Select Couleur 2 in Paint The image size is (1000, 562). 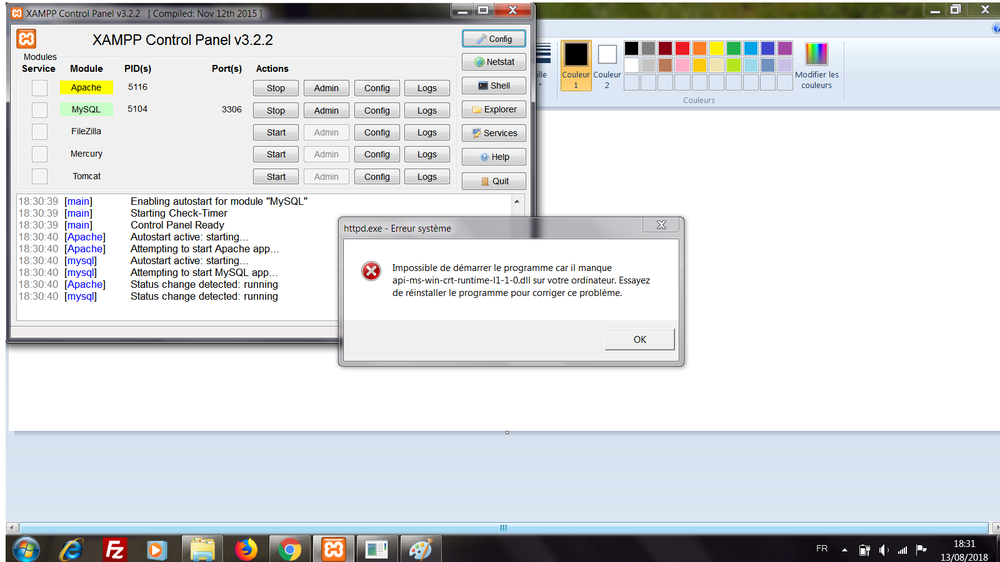click(607, 65)
